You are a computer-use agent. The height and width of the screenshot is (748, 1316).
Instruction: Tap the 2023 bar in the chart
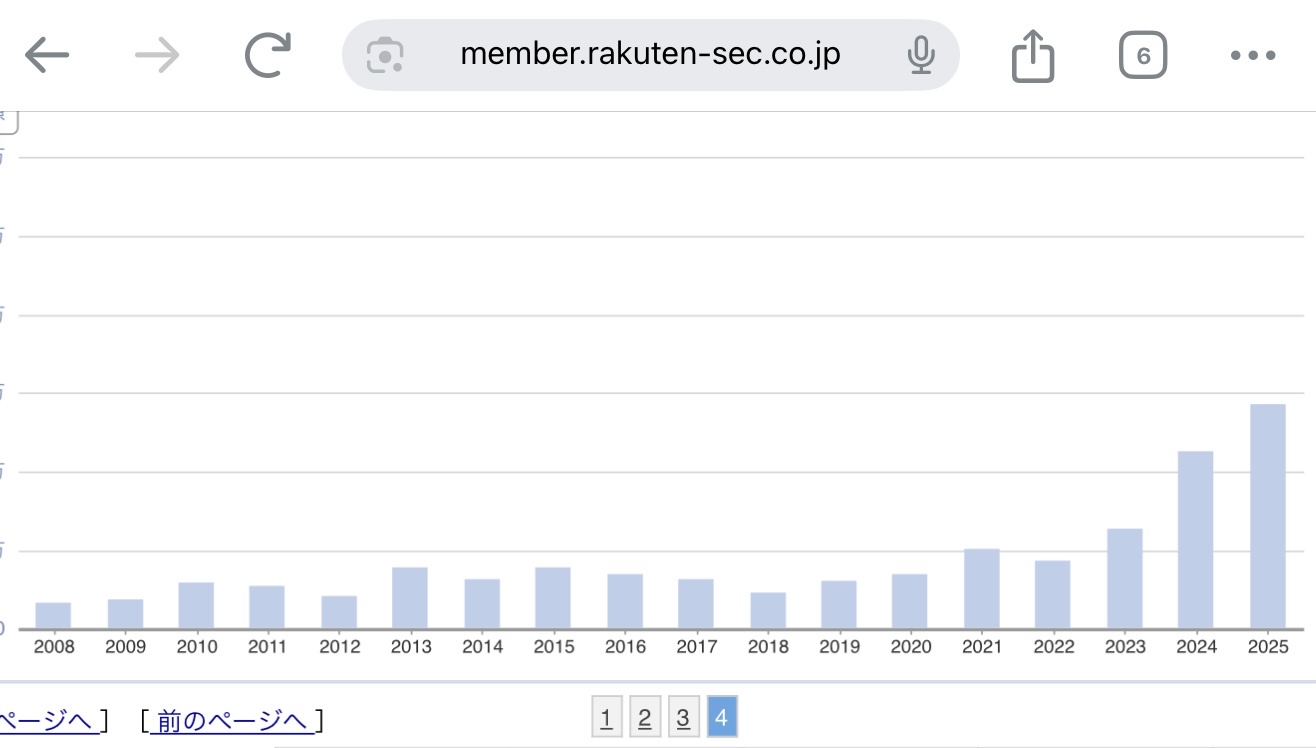pos(1124,578)
